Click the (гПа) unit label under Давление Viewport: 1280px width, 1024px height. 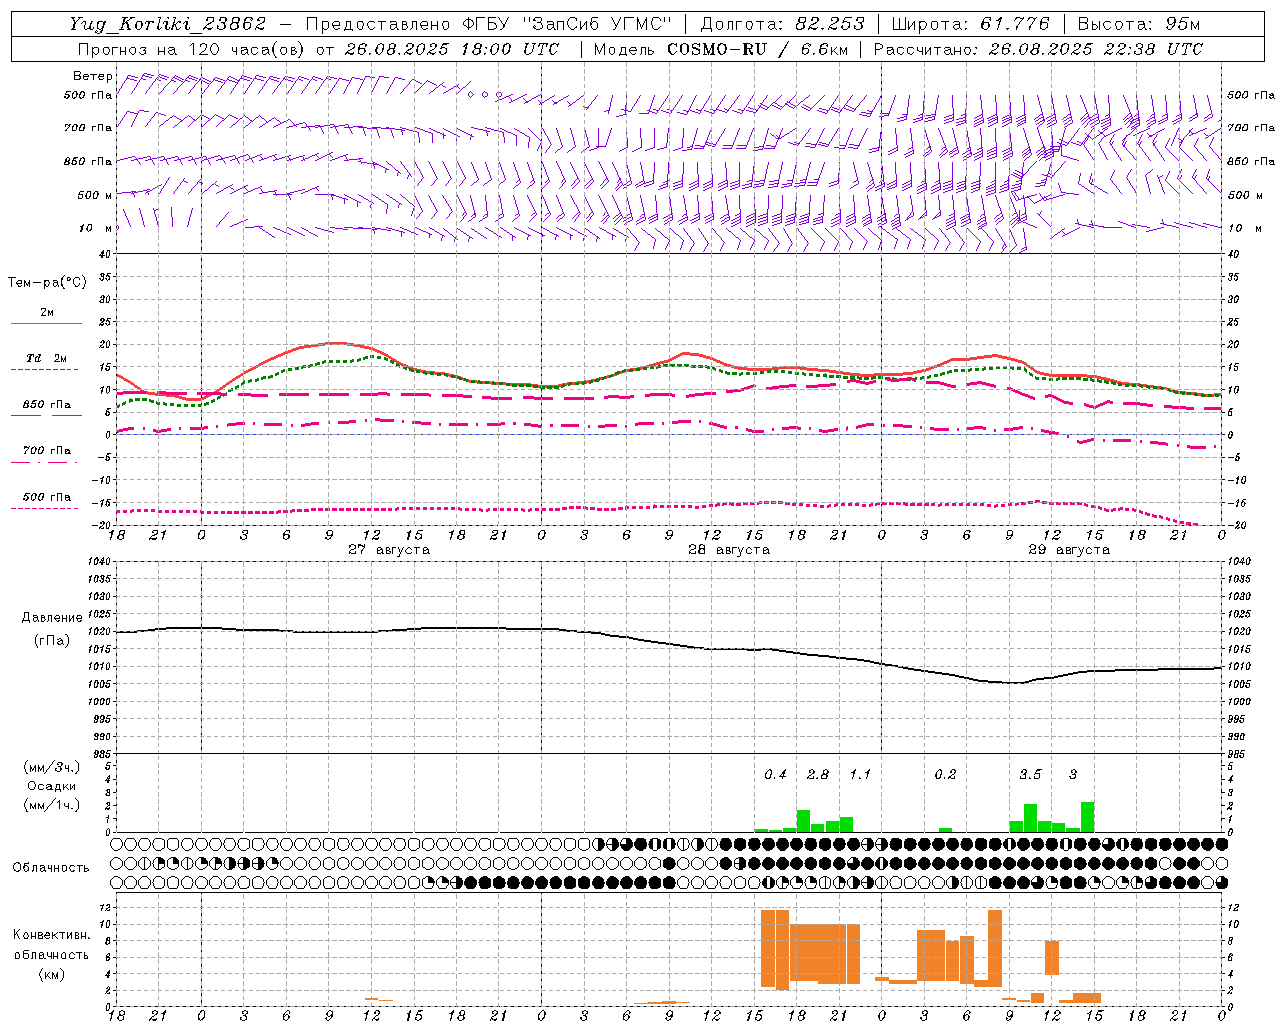tap(52, 641)
